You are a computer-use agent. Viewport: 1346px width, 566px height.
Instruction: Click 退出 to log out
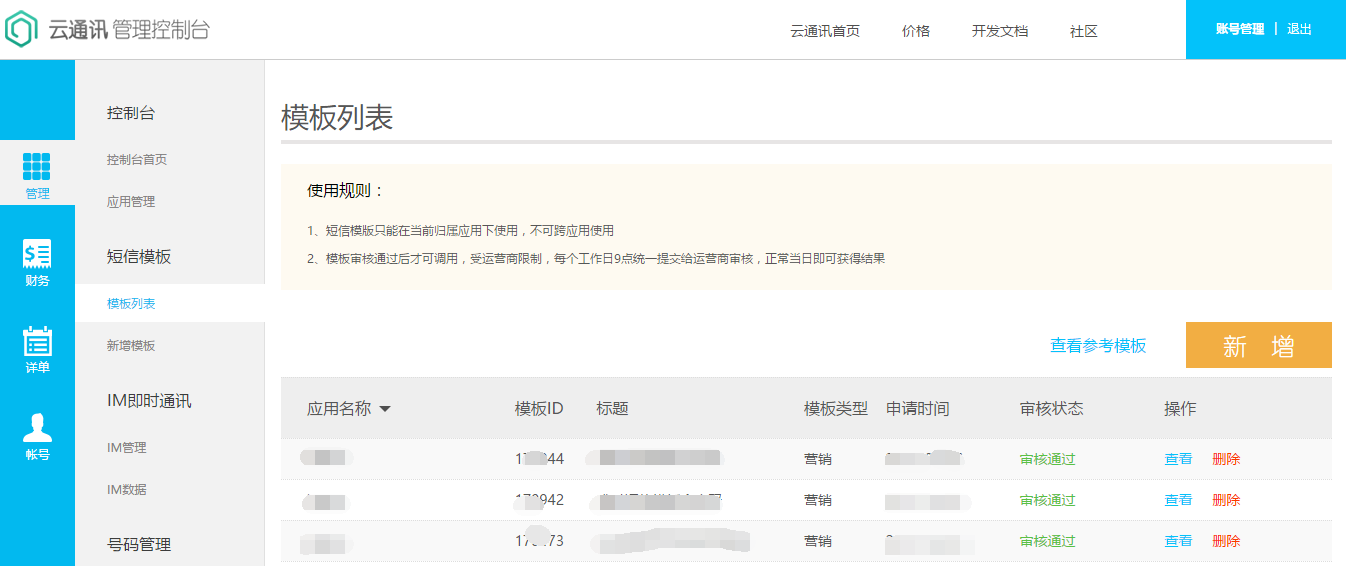pos(1300,29)
